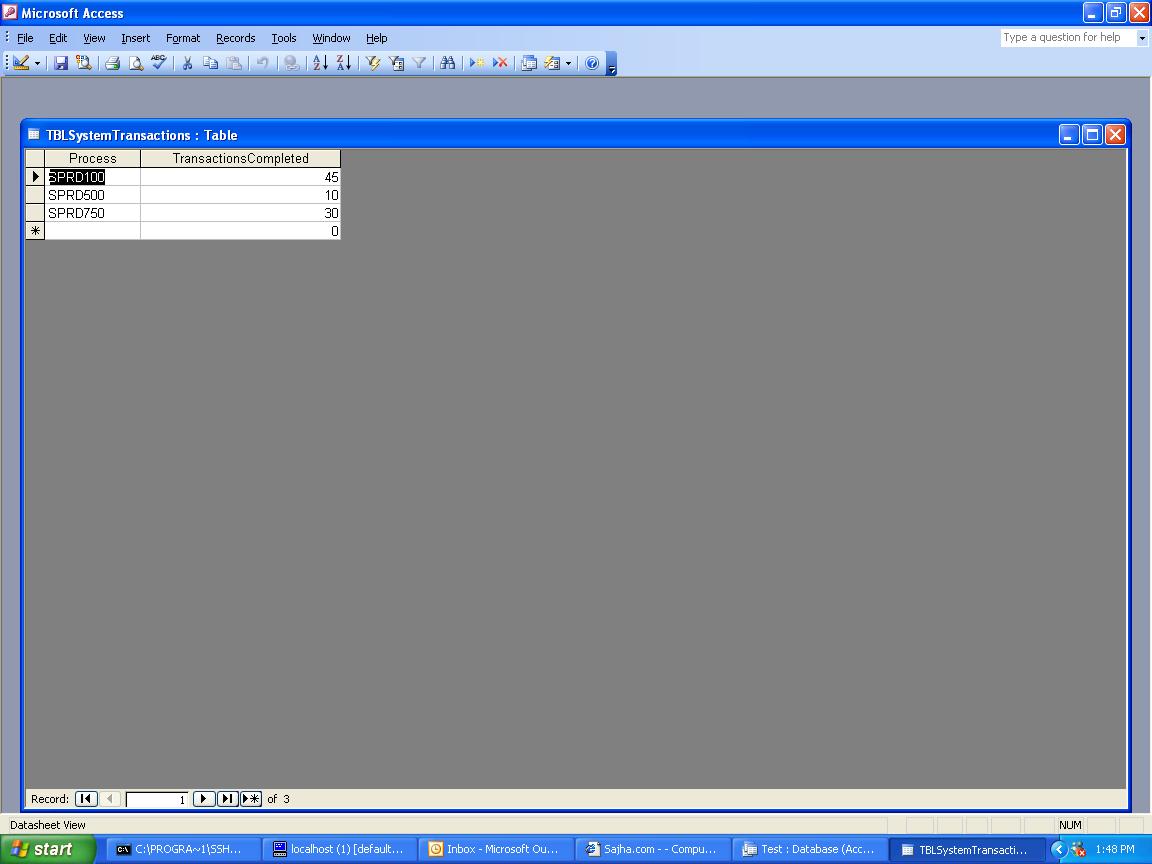The width and height of the screenshot is (1152, 864).
Task: Open the Tools menu
Action: pos(284,38)
